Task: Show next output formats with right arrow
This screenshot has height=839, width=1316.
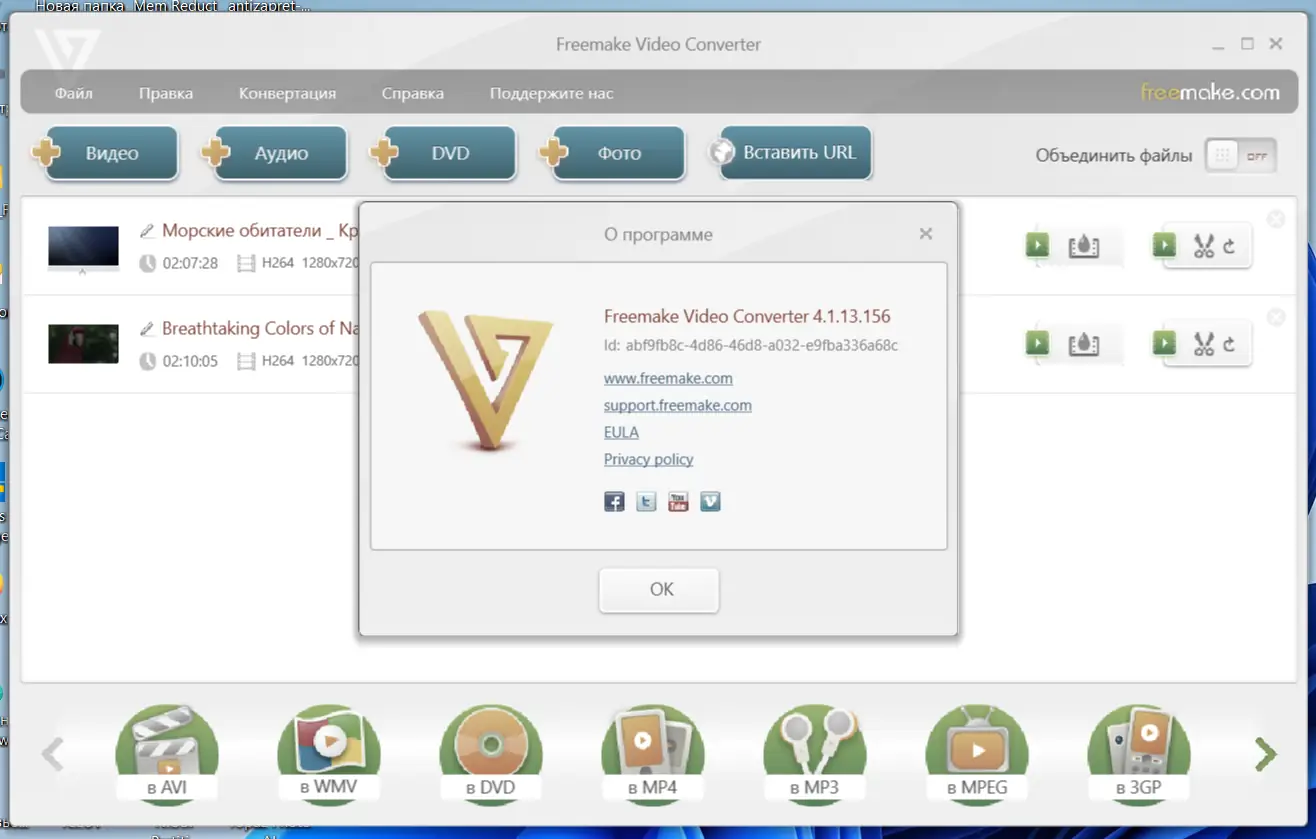Action: click(1265, 755)
